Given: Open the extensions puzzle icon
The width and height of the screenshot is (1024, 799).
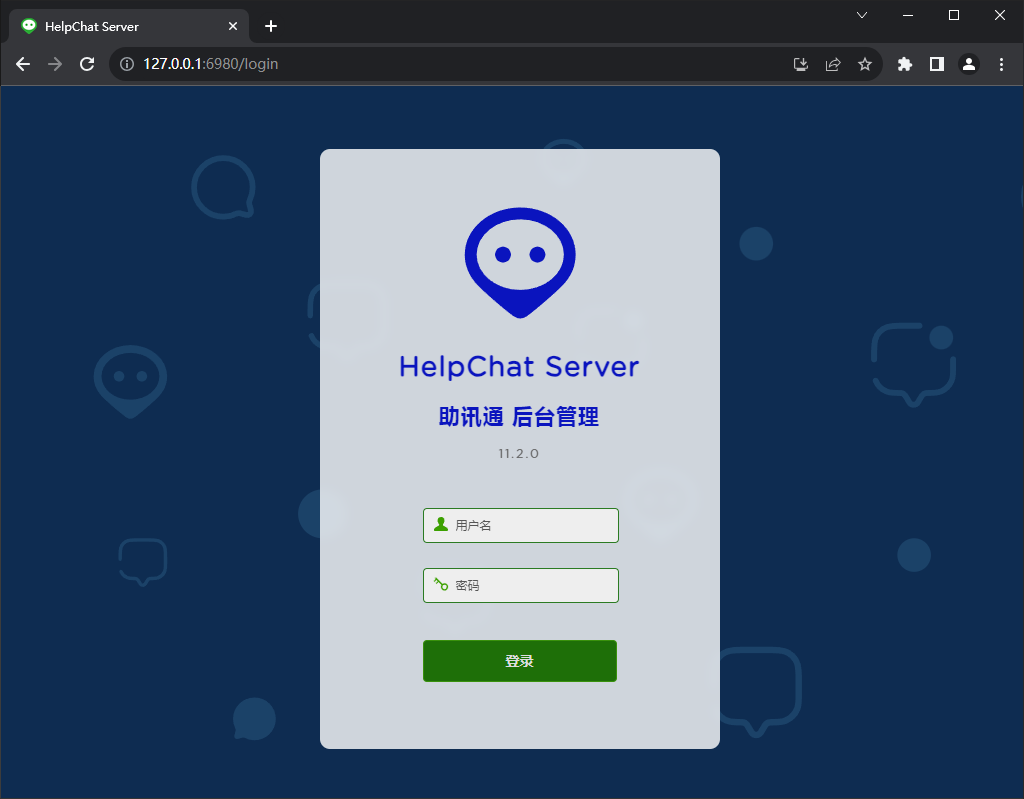Looking at the screenshot, I should [904, 64].
